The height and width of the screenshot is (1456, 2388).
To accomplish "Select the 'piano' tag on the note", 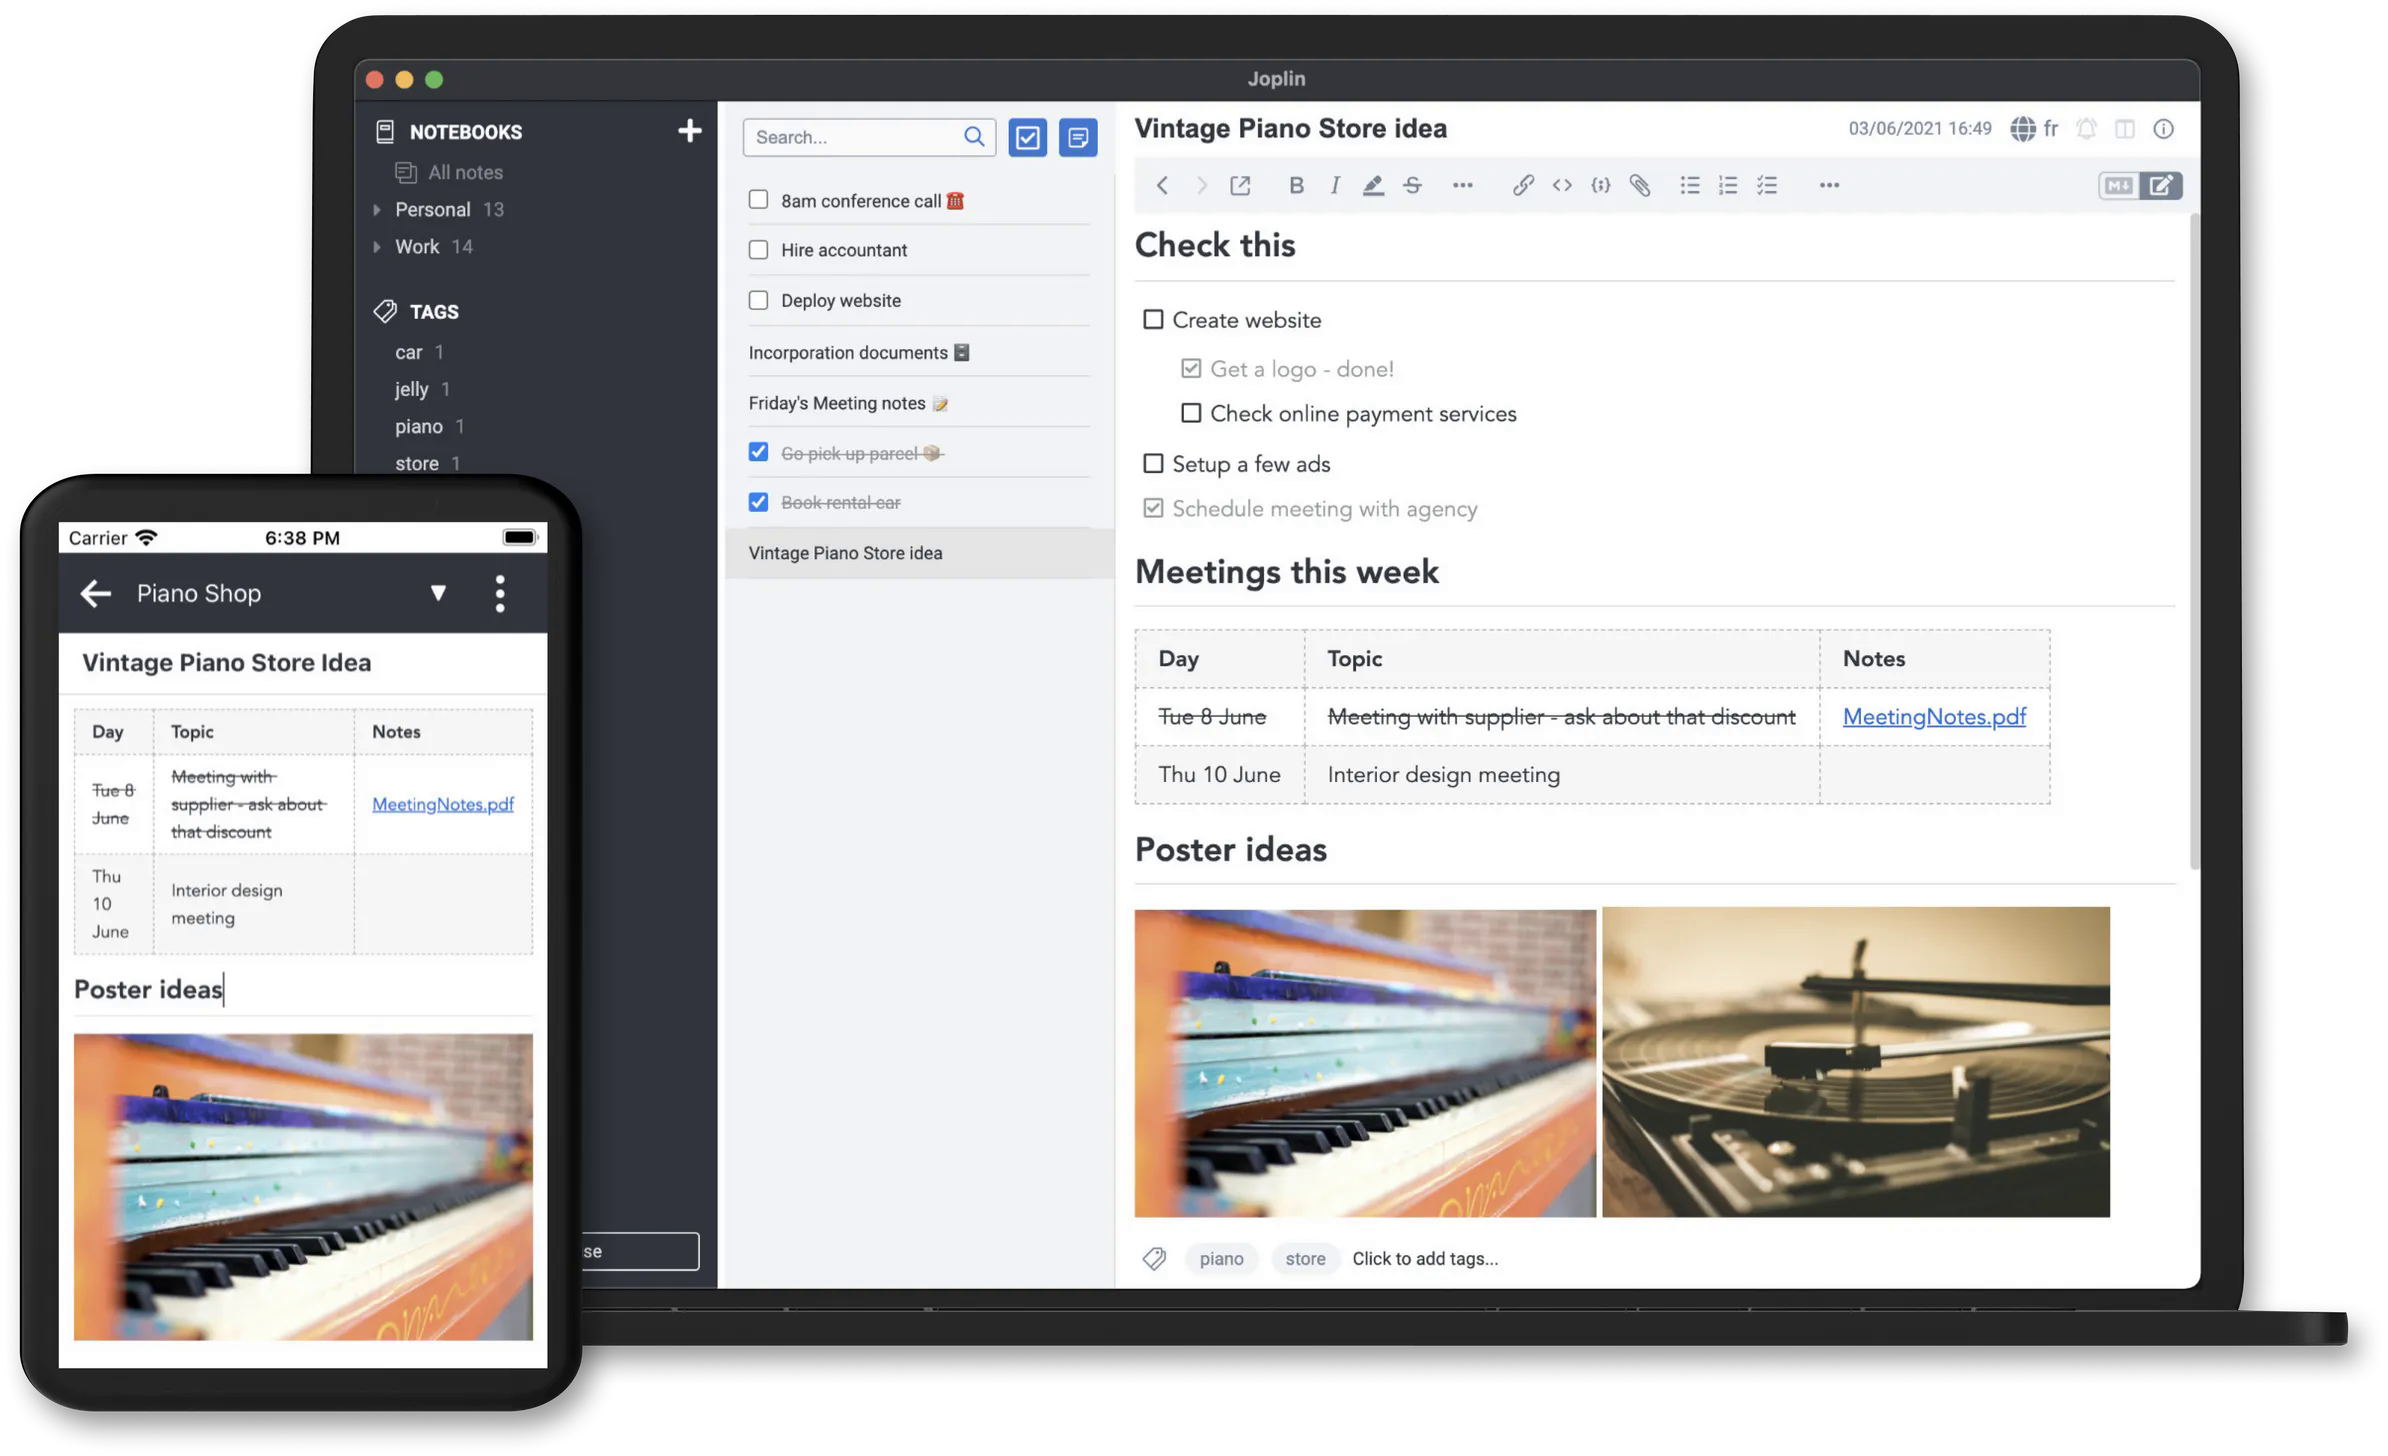I will [1220, 1258].
